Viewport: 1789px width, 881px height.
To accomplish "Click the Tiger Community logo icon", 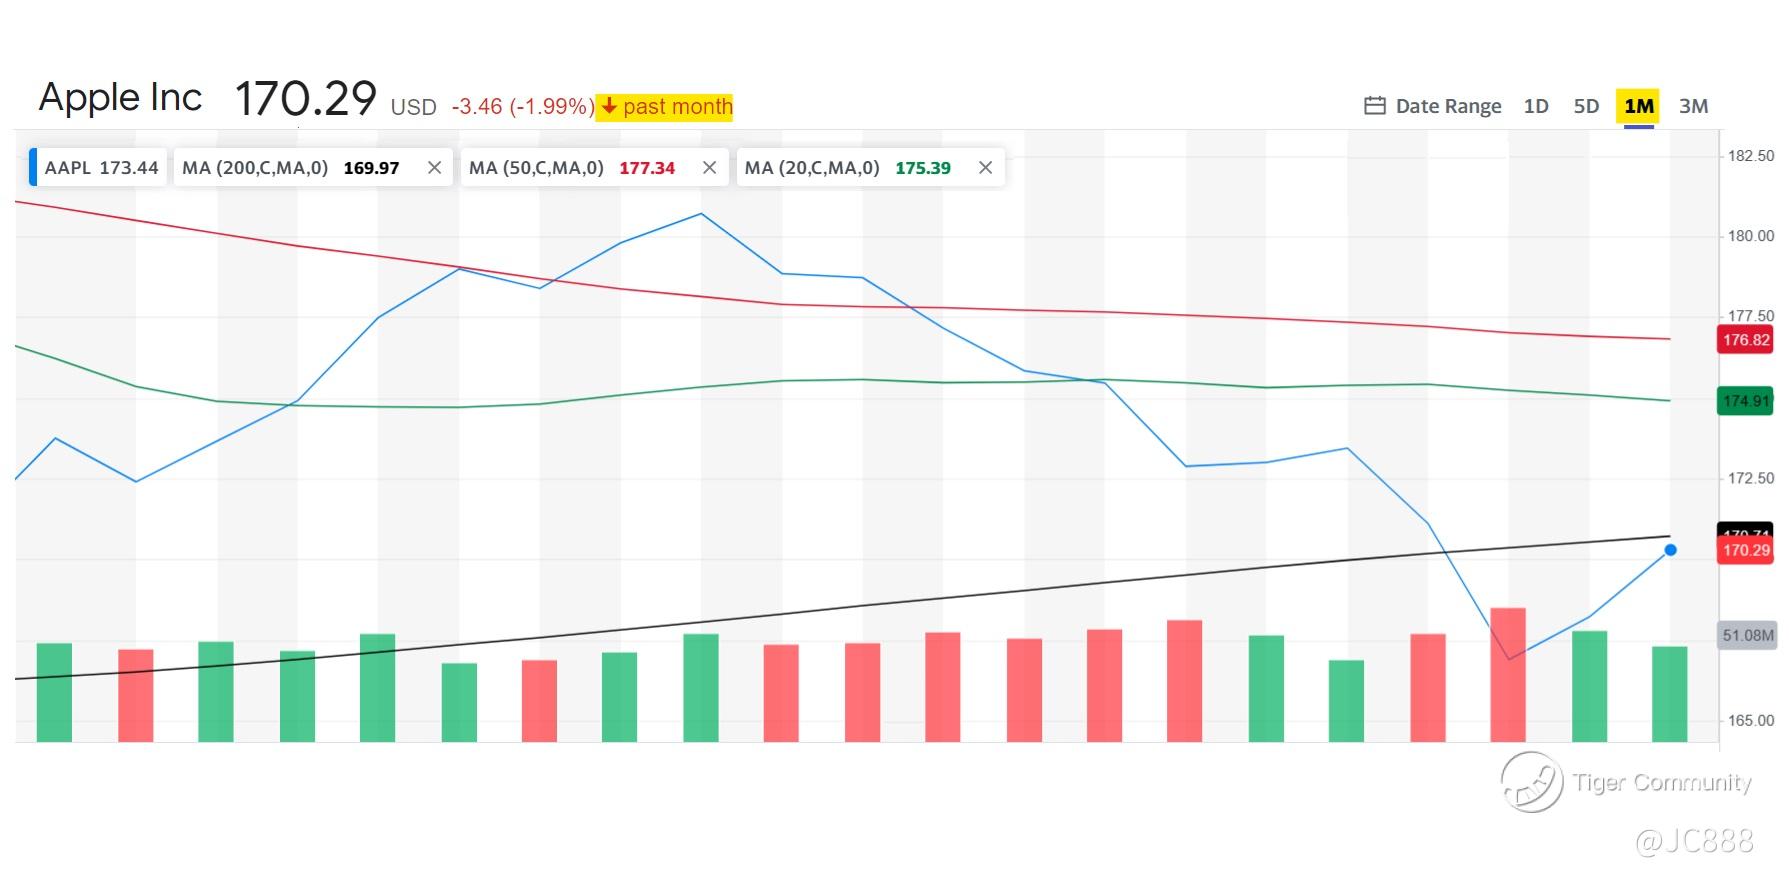I will click(x=1531, y=782).
